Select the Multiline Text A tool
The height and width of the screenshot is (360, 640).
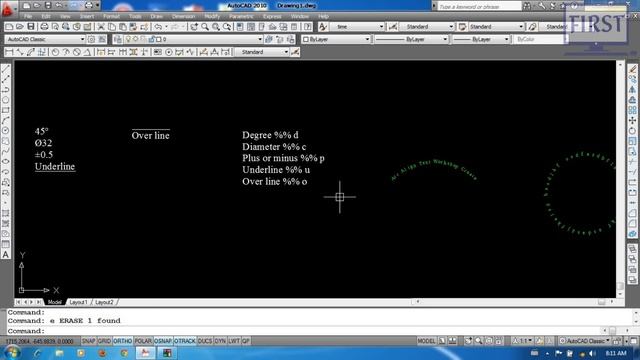pyautogui.click(x=6, y=254)
